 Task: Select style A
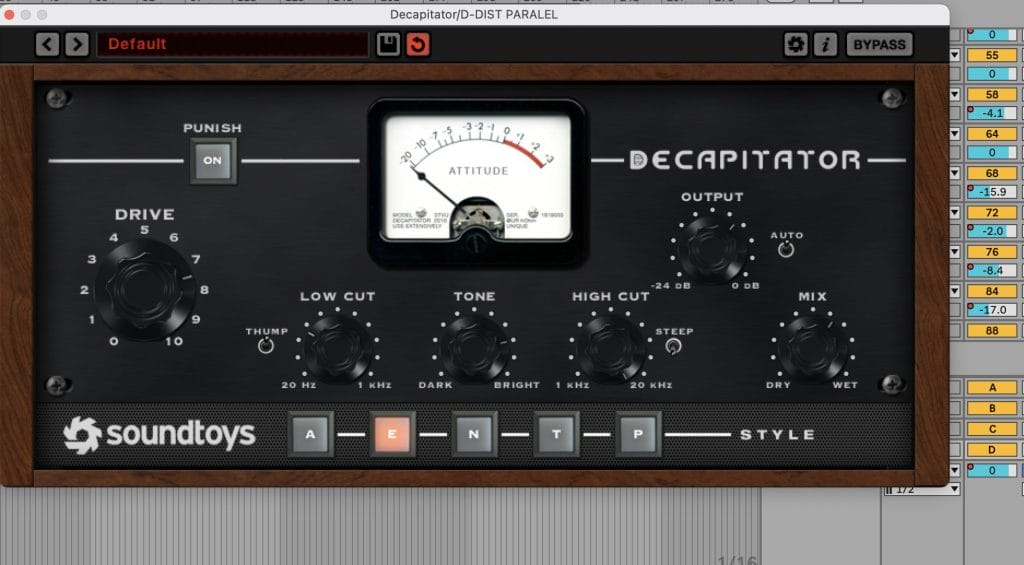310,434
